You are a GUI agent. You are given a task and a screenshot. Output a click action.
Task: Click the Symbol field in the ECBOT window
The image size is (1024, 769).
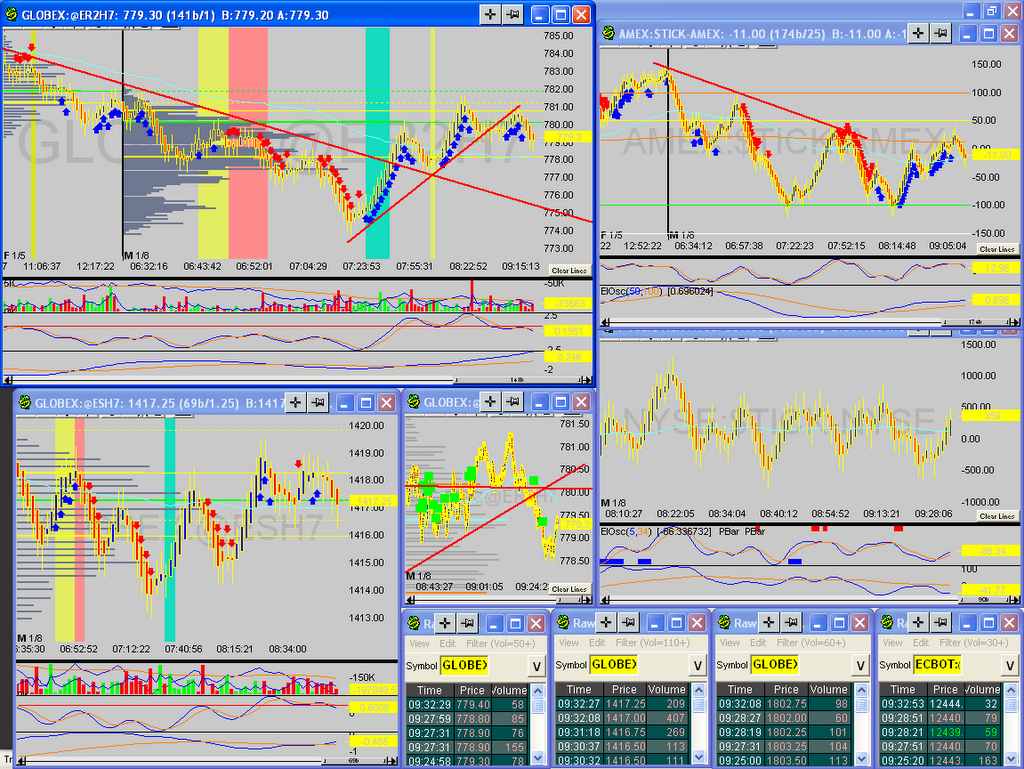(x=938, y=666)
